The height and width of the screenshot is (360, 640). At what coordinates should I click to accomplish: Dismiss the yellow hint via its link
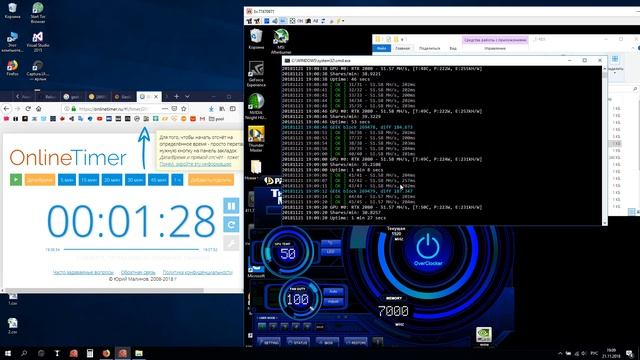tap(195, 164)
